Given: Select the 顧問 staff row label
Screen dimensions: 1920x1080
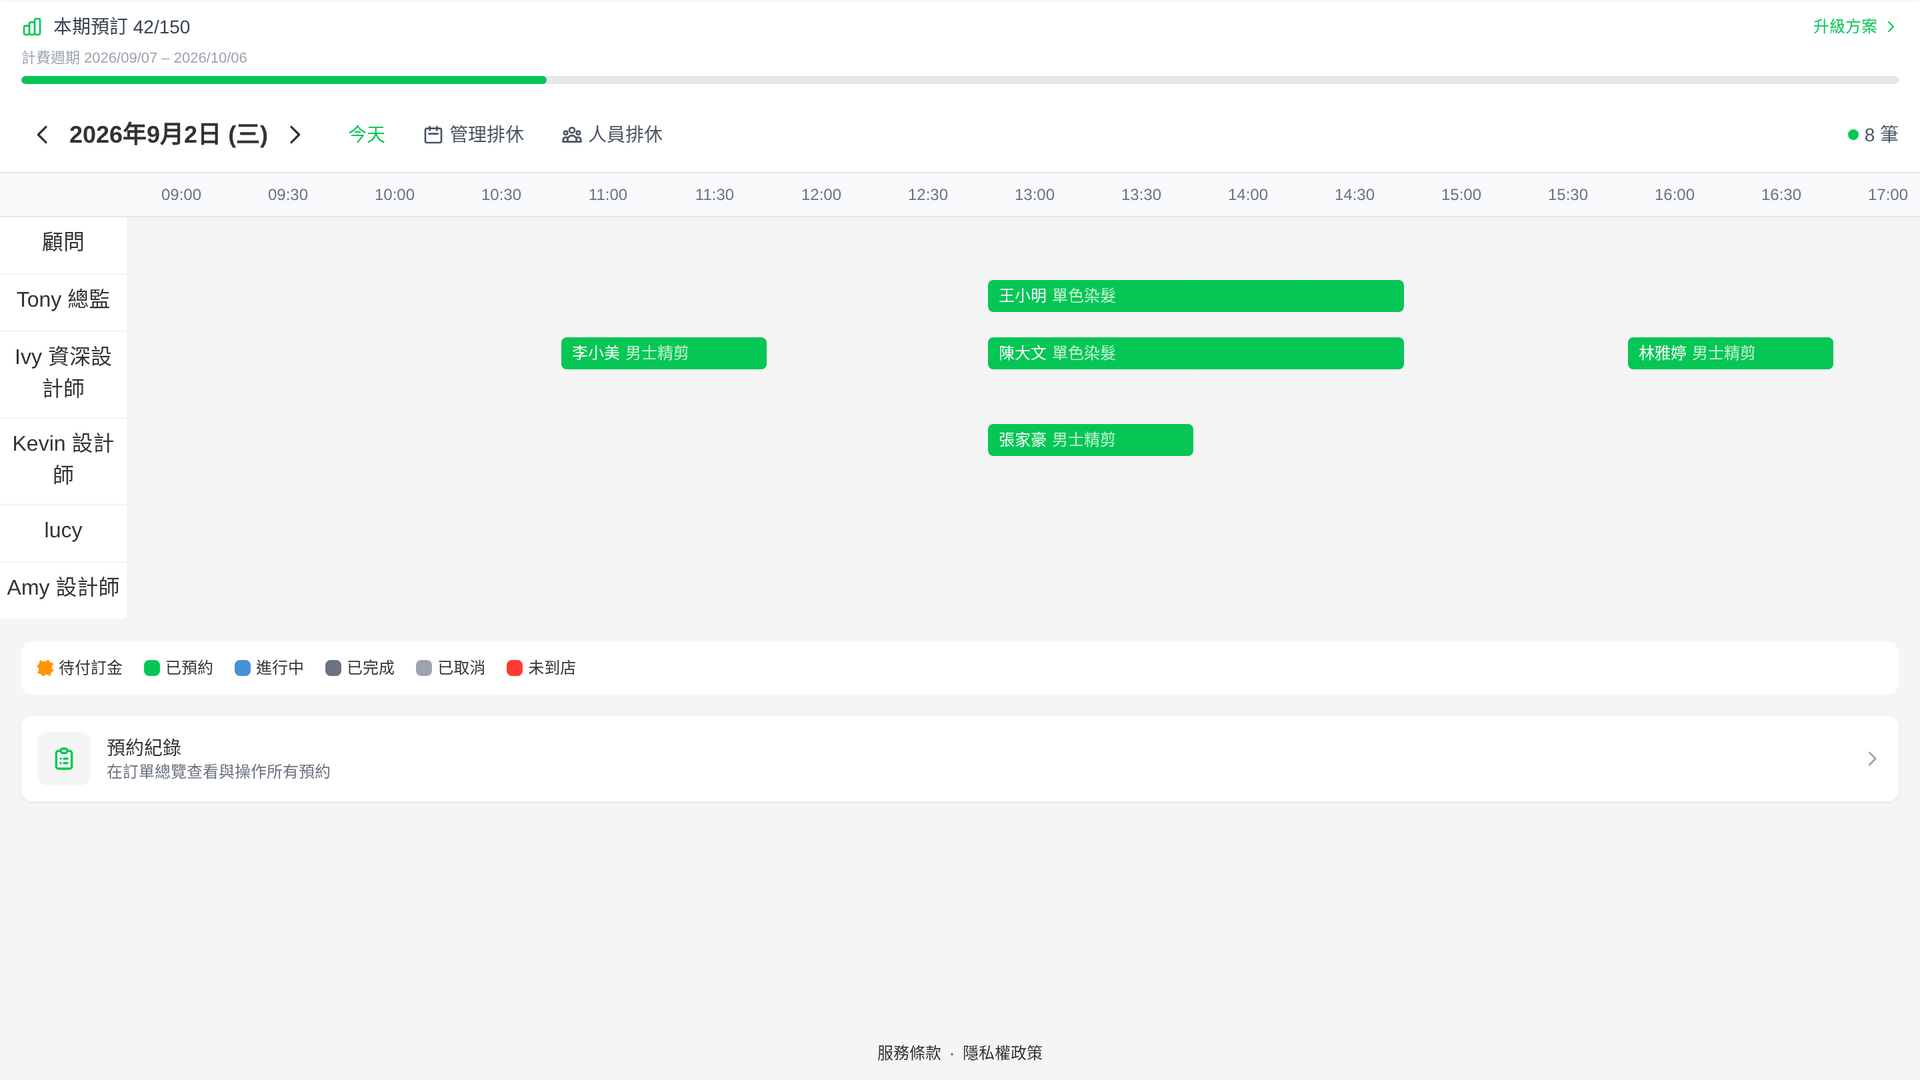Looking at the screenshot, I should [63, 243].
